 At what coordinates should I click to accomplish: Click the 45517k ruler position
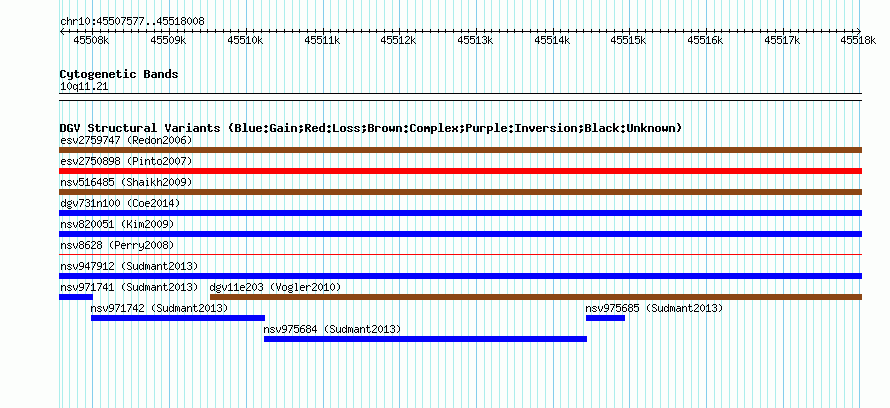click(x=782, y=40)
